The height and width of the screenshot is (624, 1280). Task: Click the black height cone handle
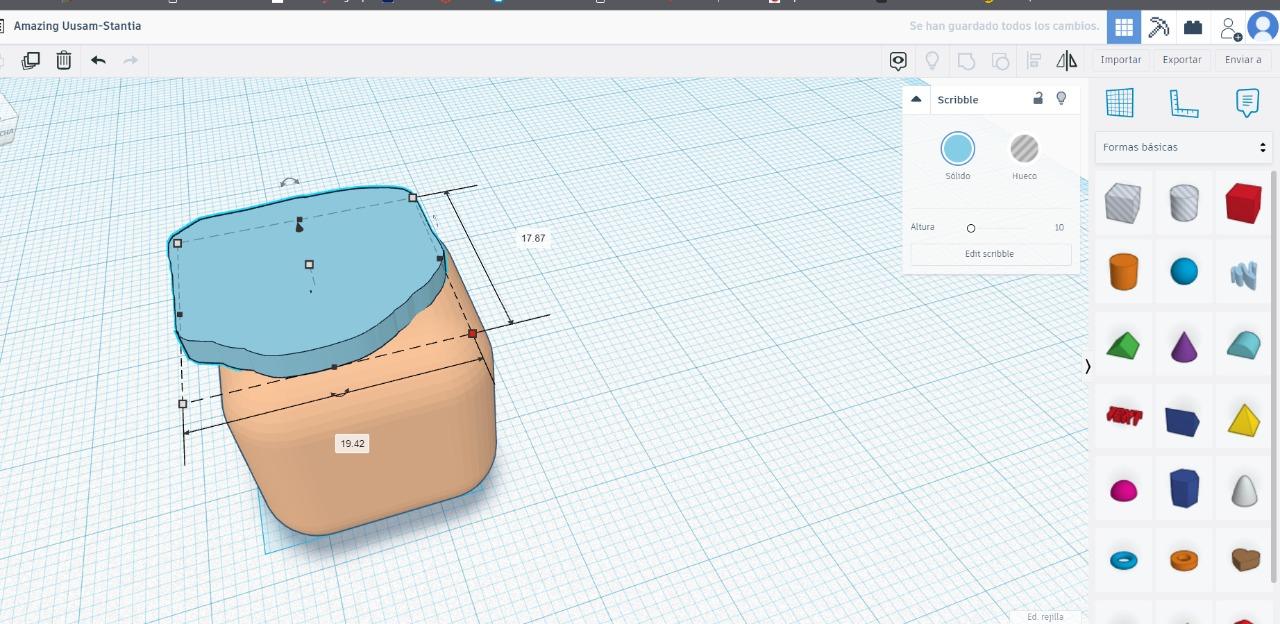[x=299, y=225]
